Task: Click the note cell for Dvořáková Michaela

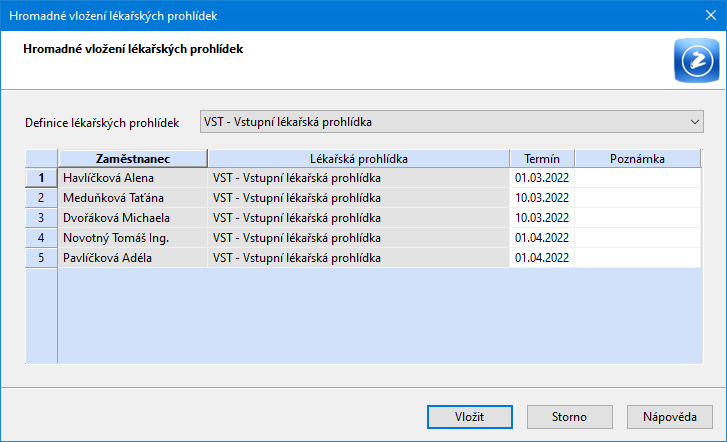Action: pos(638,218)
